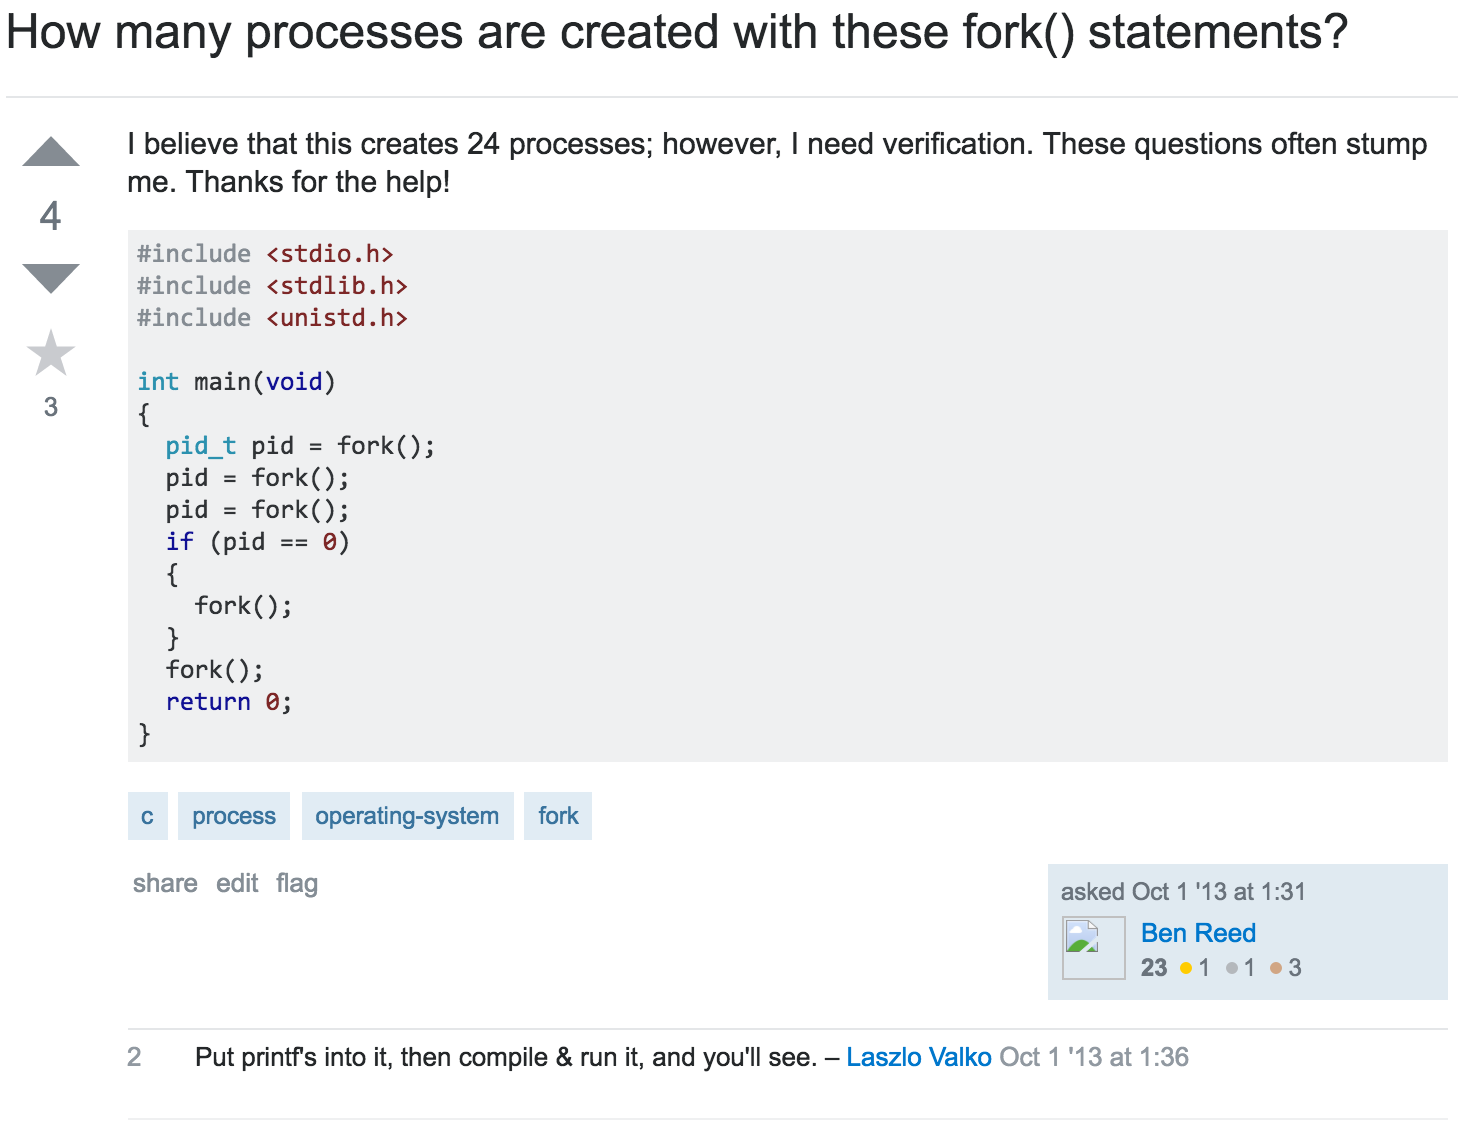Screen dimensions: 1458x1128
Task: Click the edit link
Action: [237, 883]
